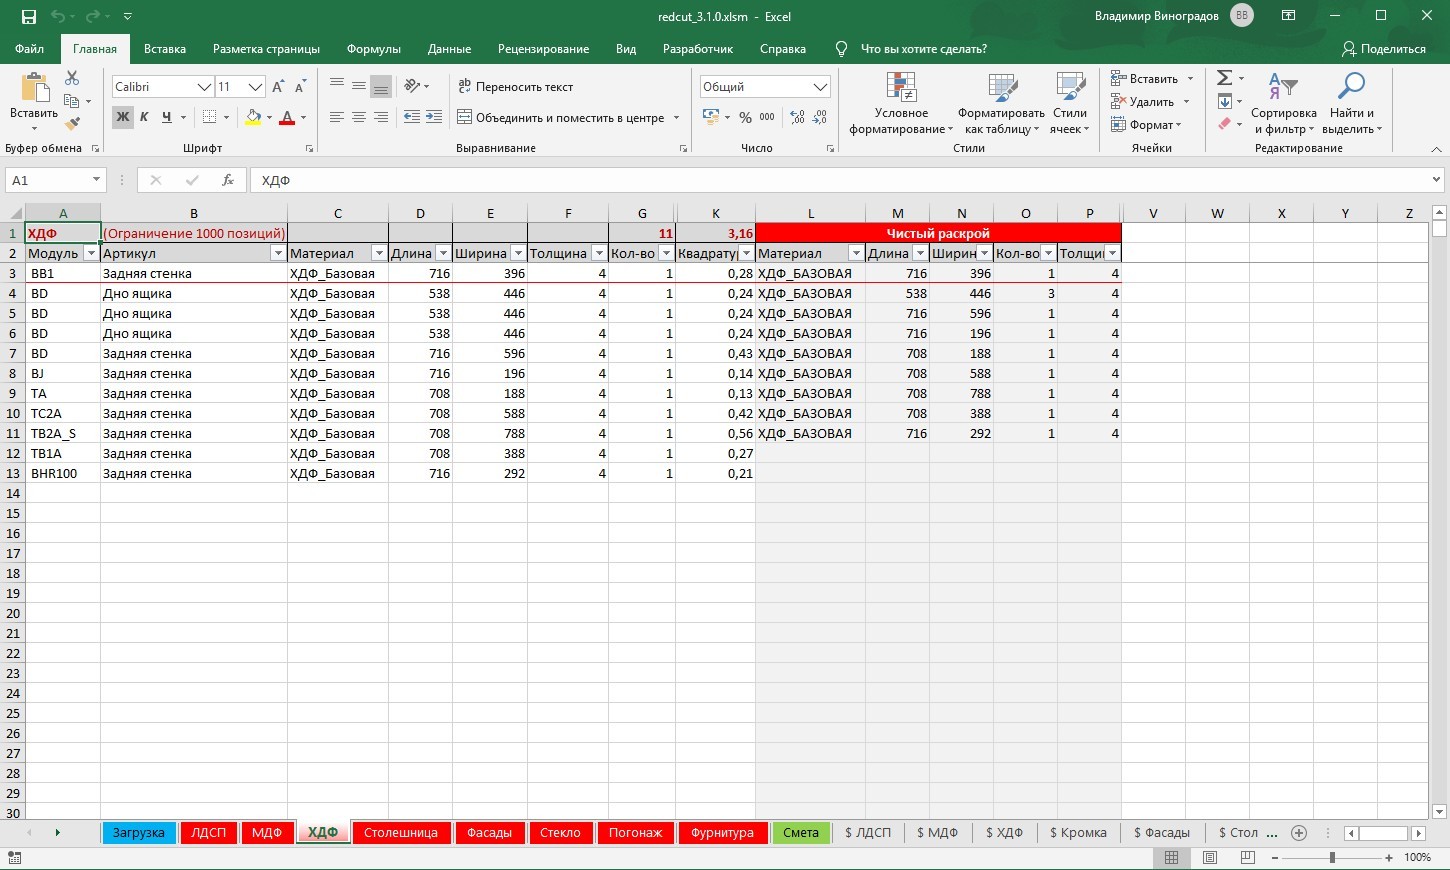Screen dimensions: 1450x870
Task: Click the Insert Function fx icon
Action: pos(228,180)
